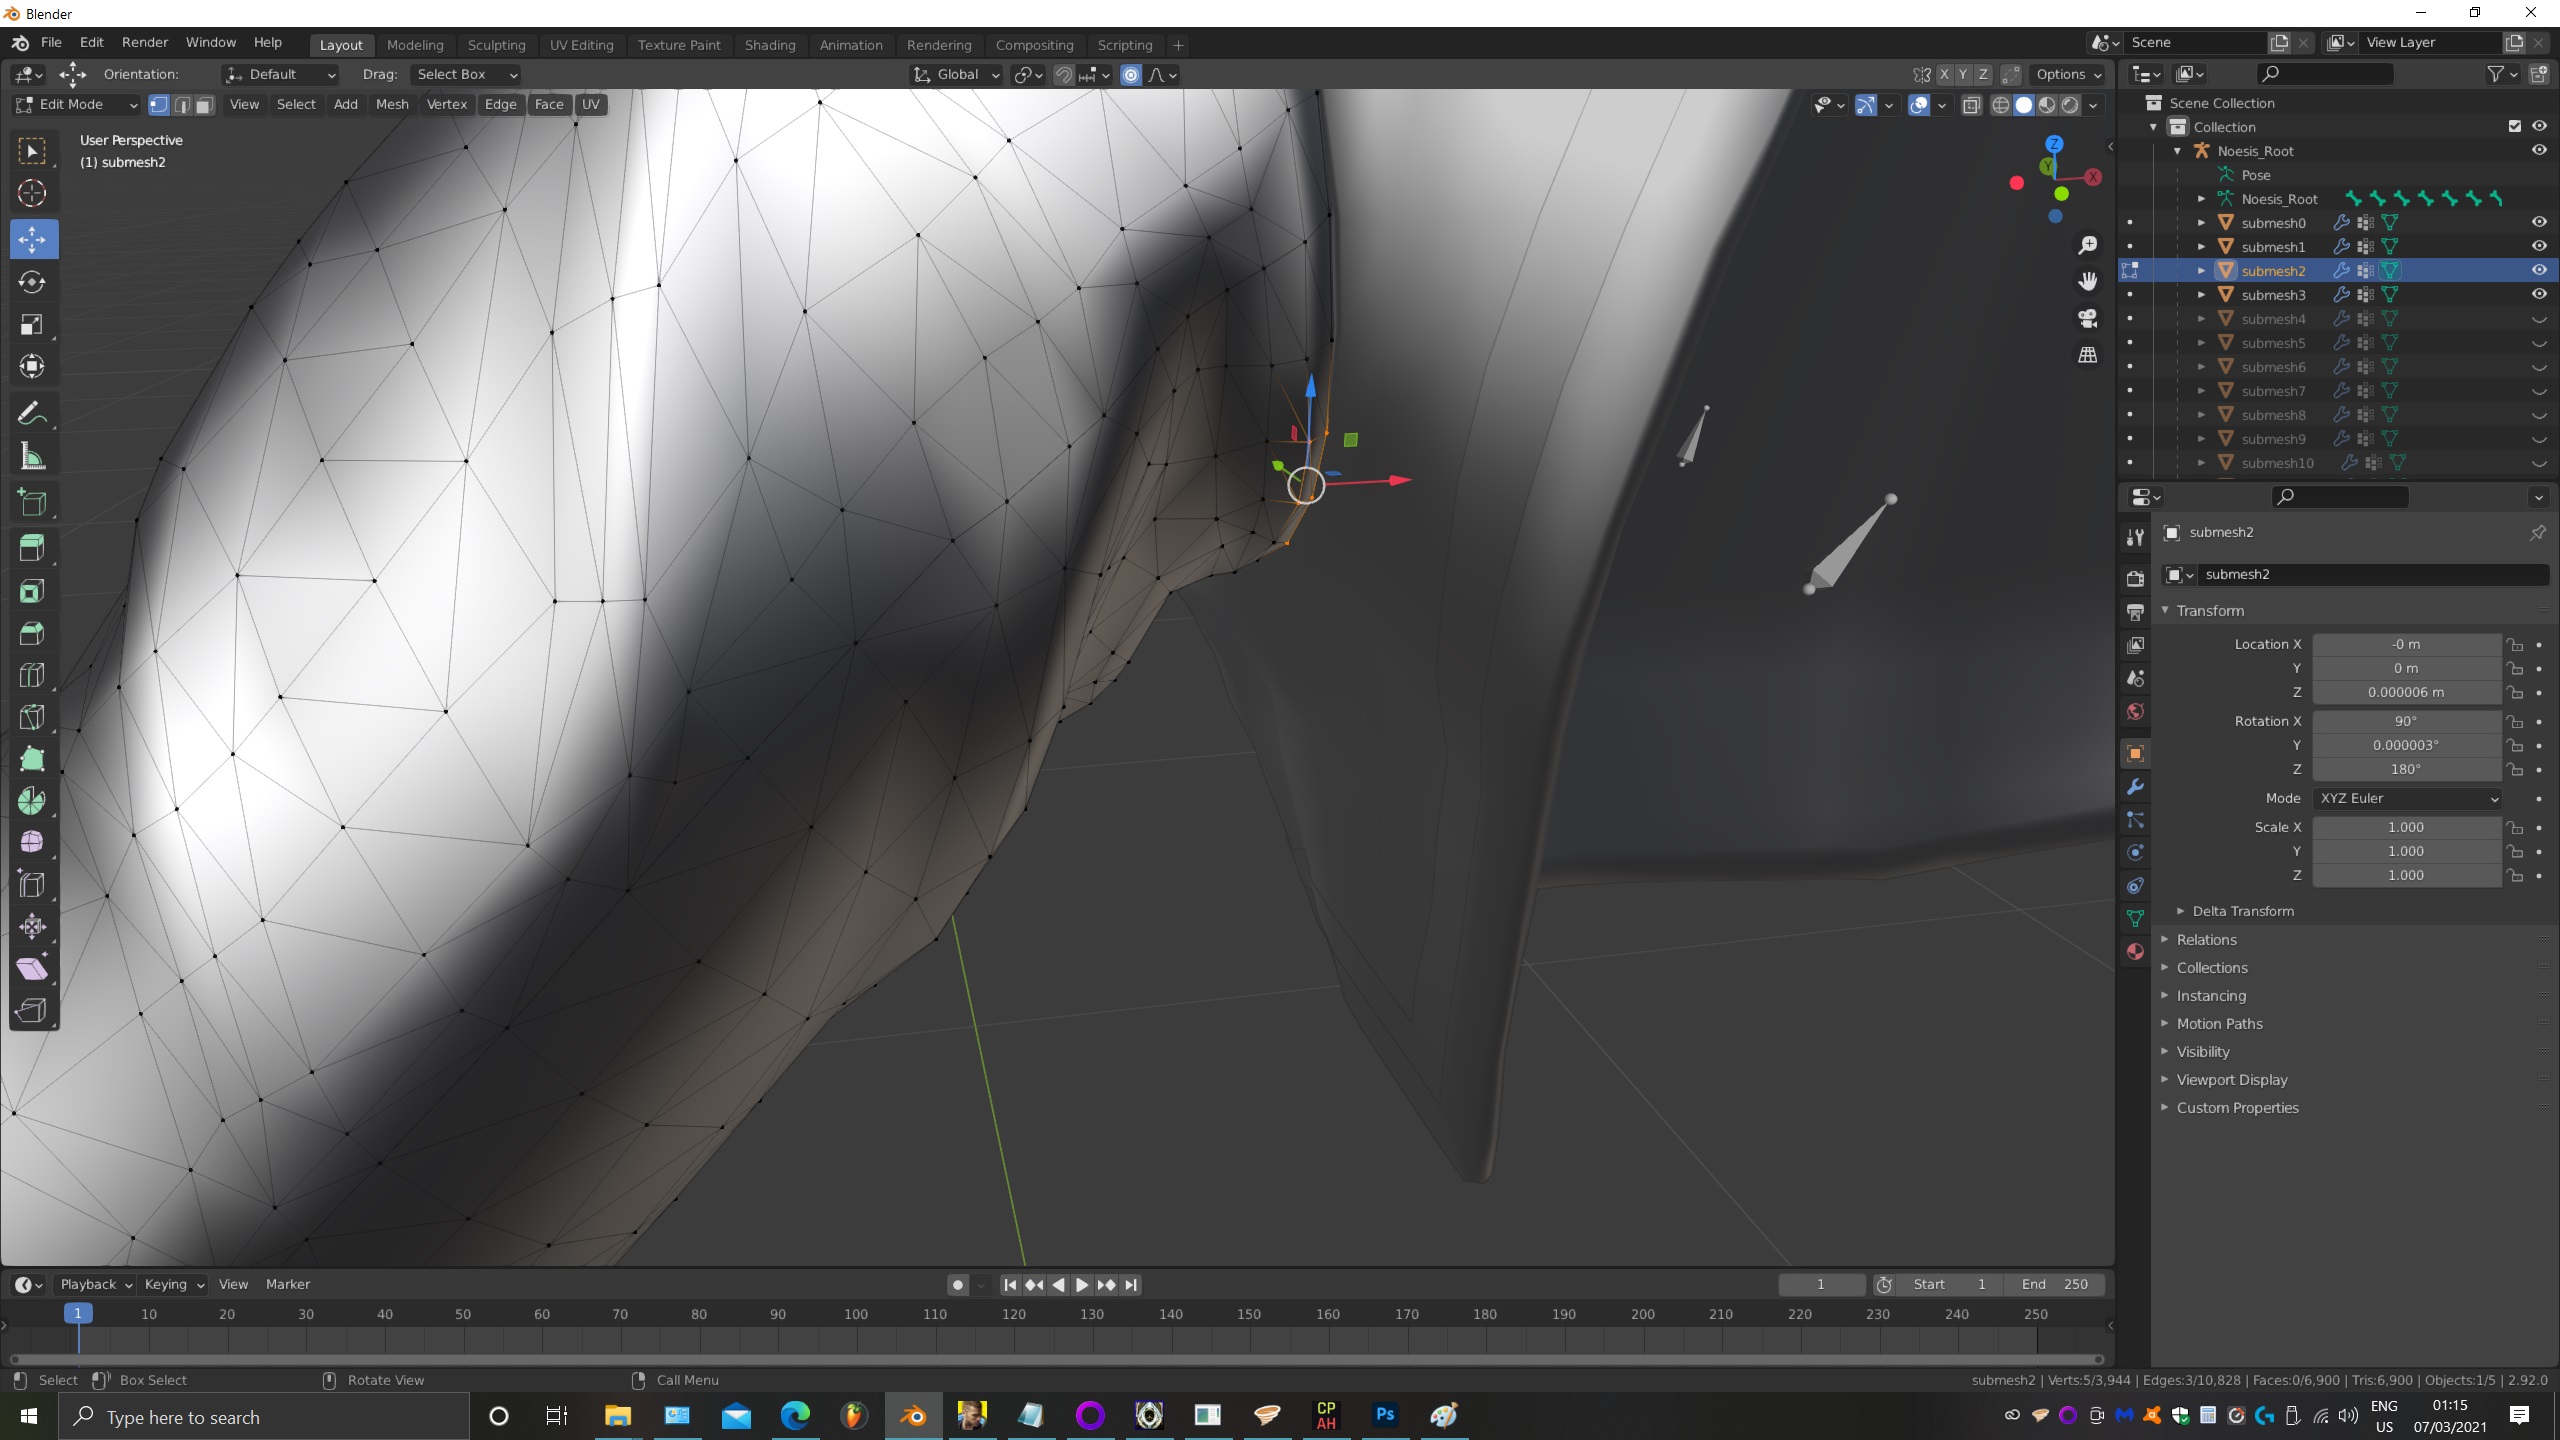This screenshot has width=2560, height=1440.
Task: Activate the Loop Cut tool
Action: [x=32, y=675]
